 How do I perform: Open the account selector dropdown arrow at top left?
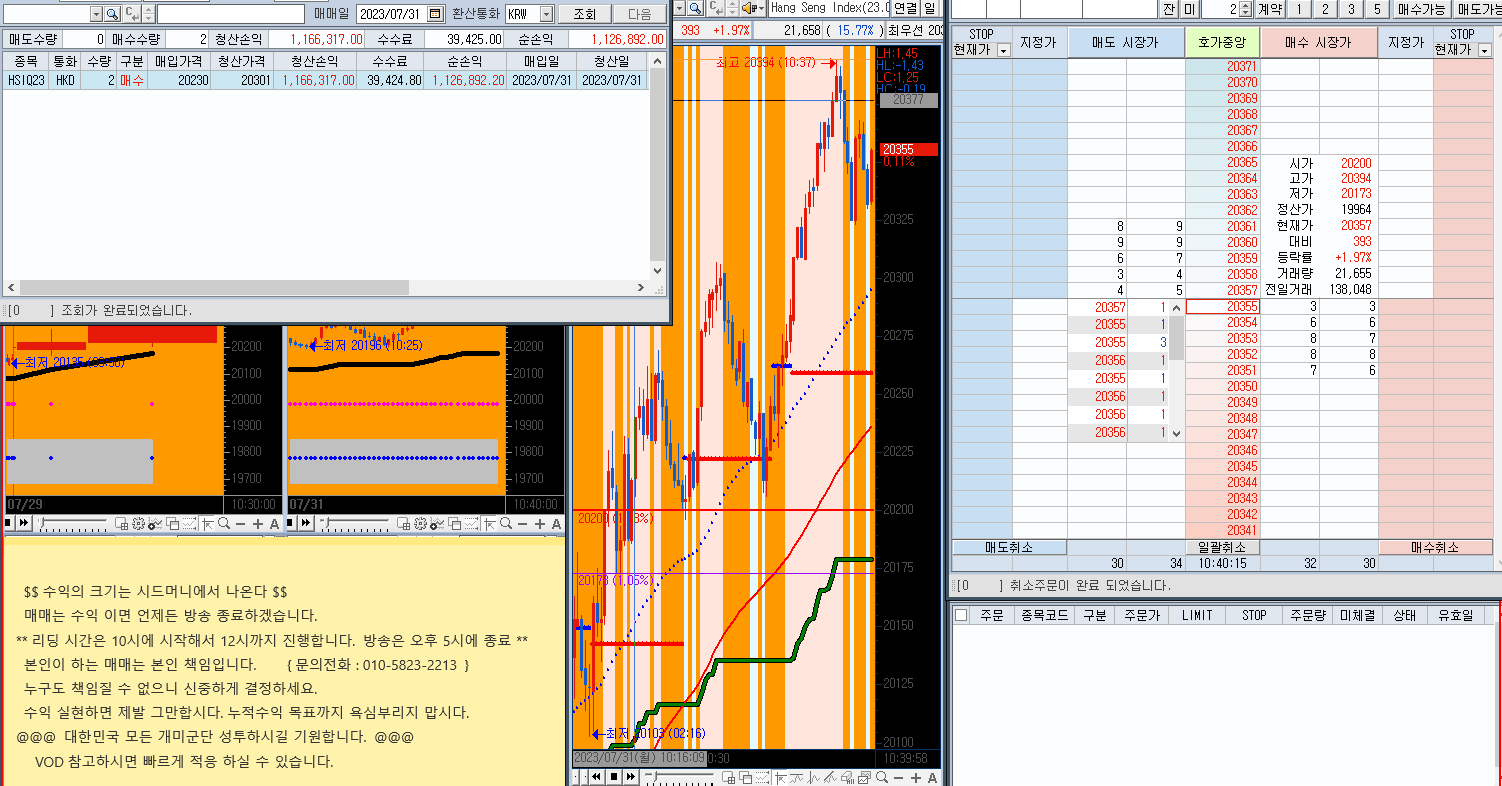pyautogui.click(x=96, y=14)
